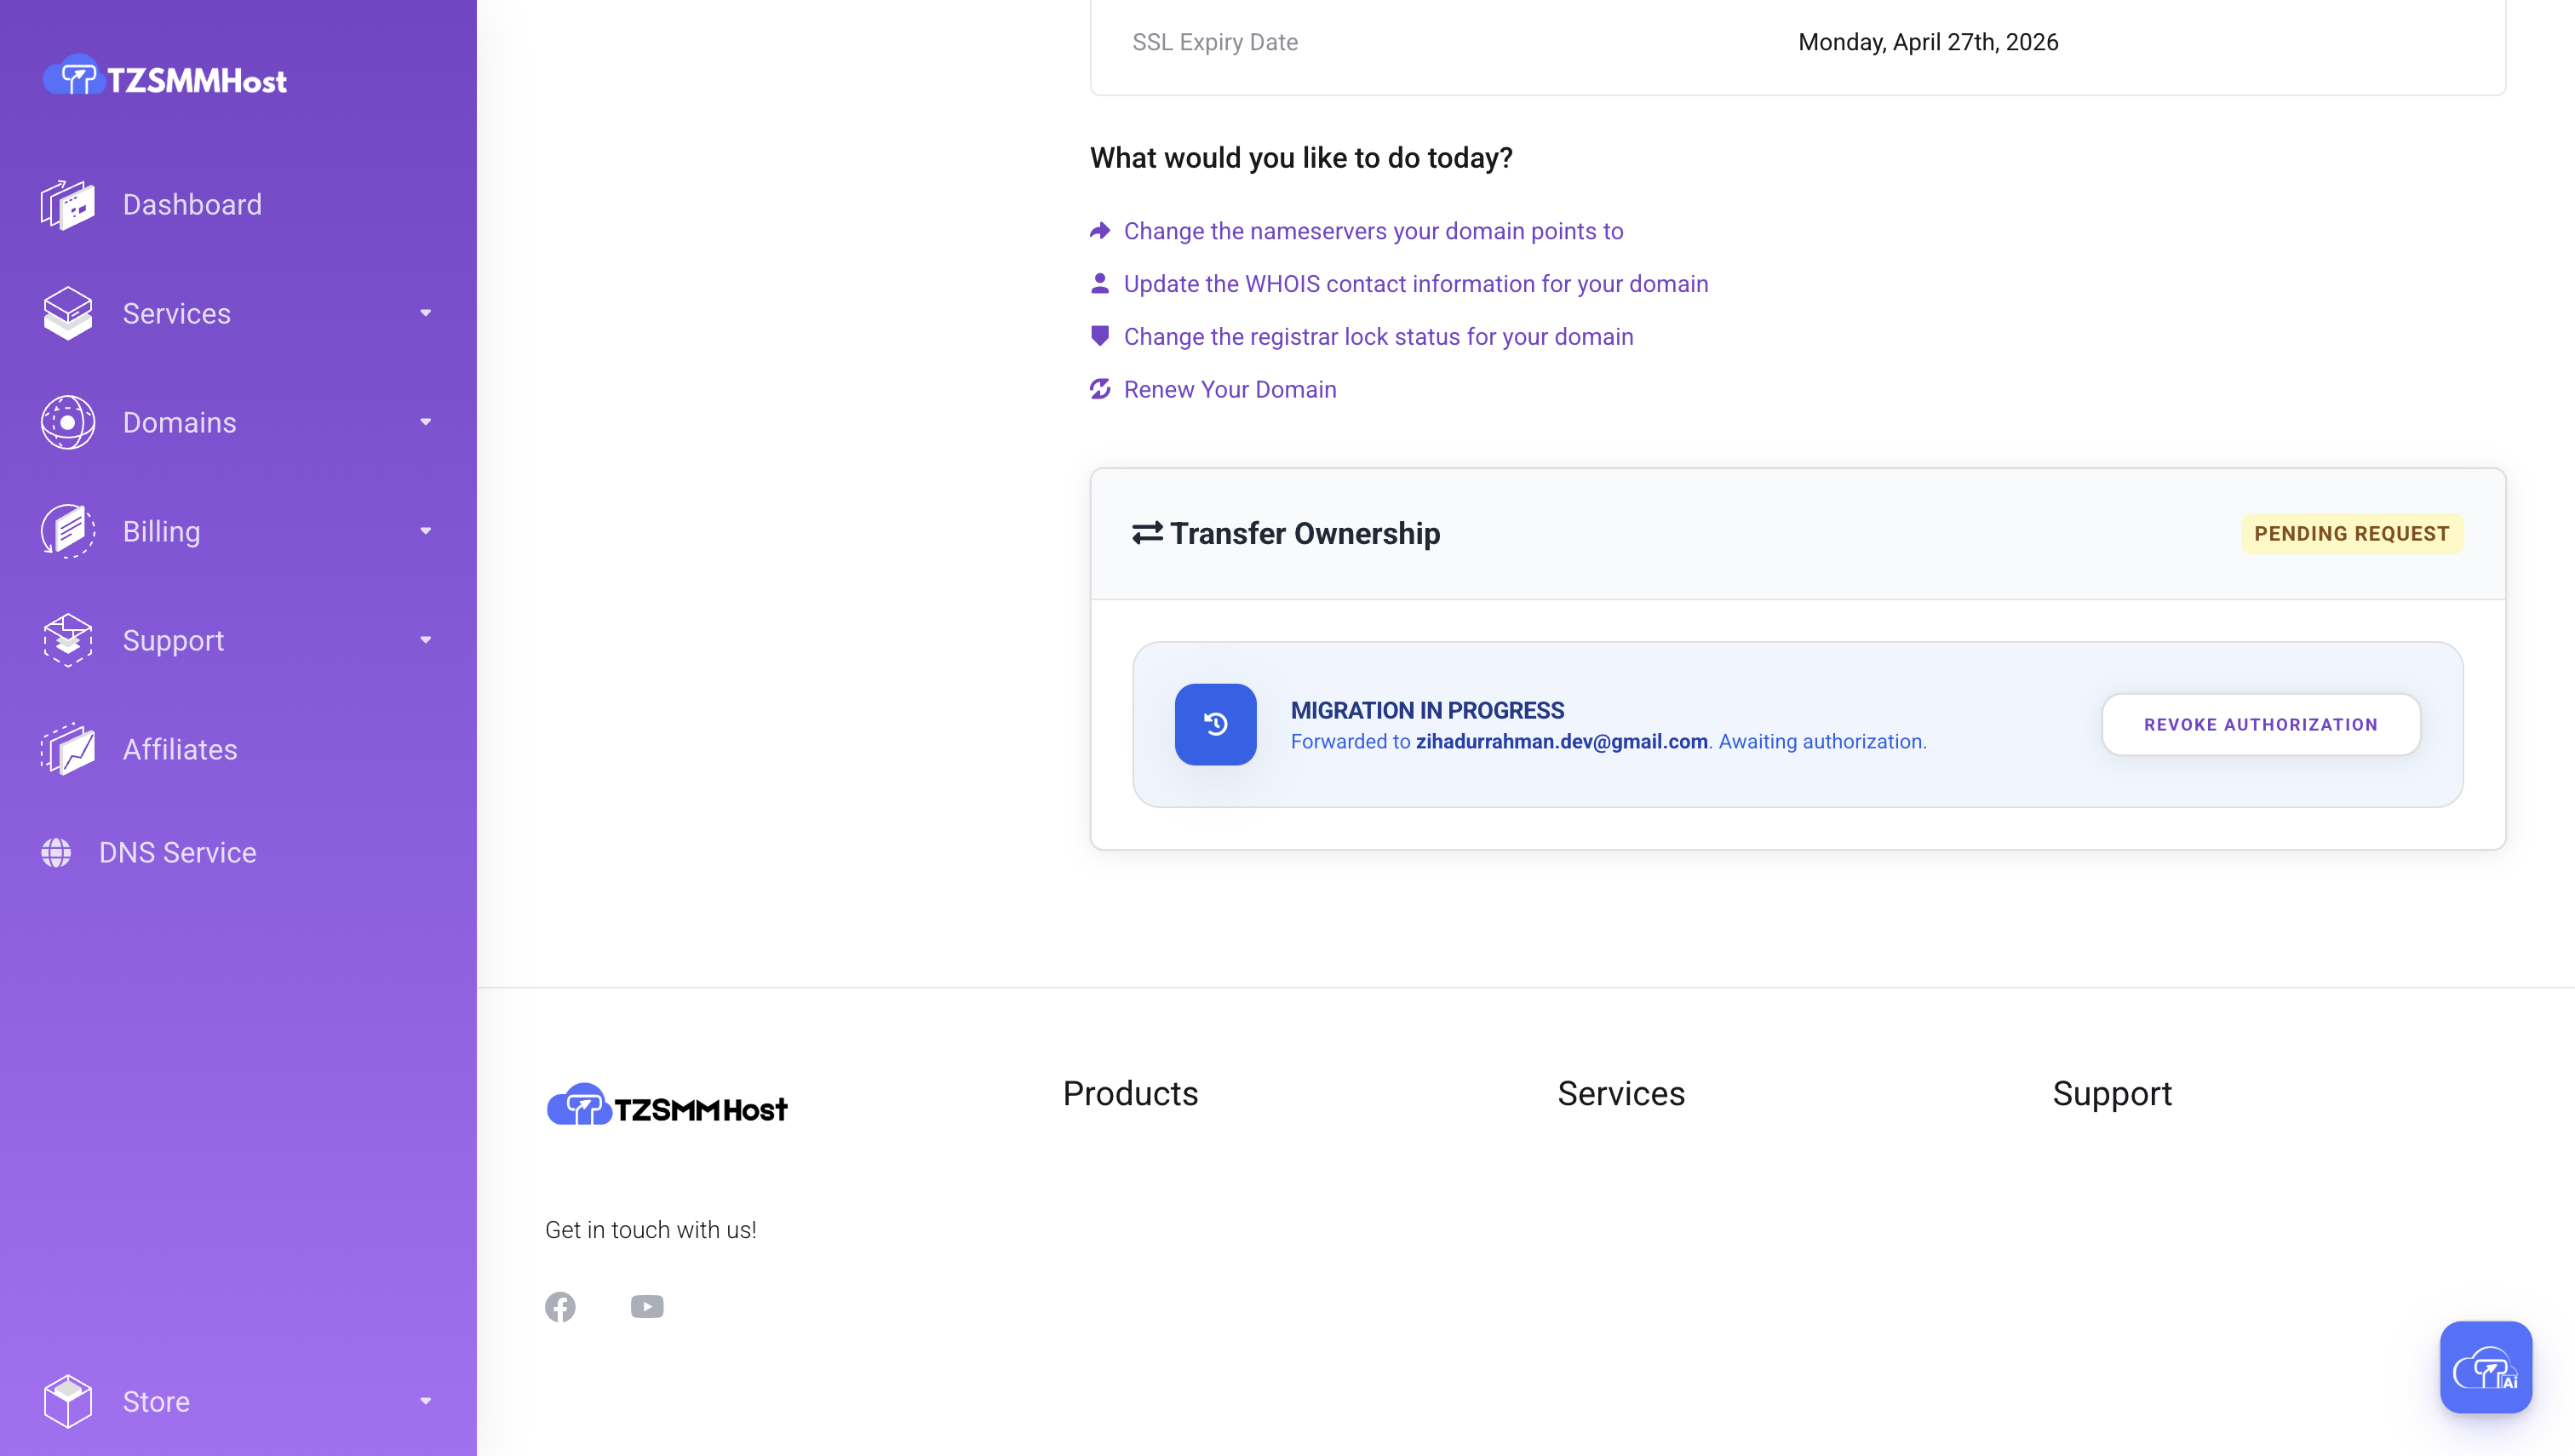This screenshot has width=2575, height=1456.
Task: Click the YouTube icon in the footer
Action: pyautogui.click(x=647, y=1307)
